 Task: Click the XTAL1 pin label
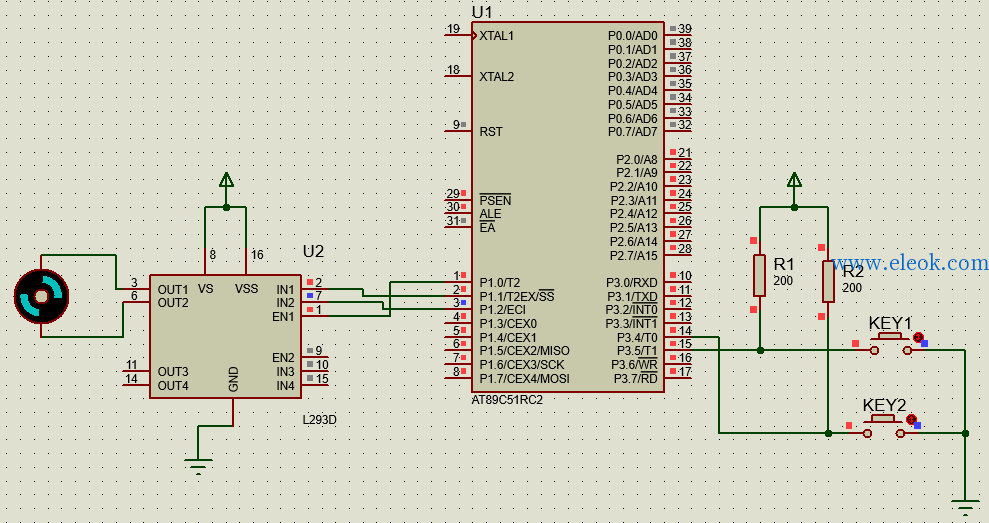[496, 36]
